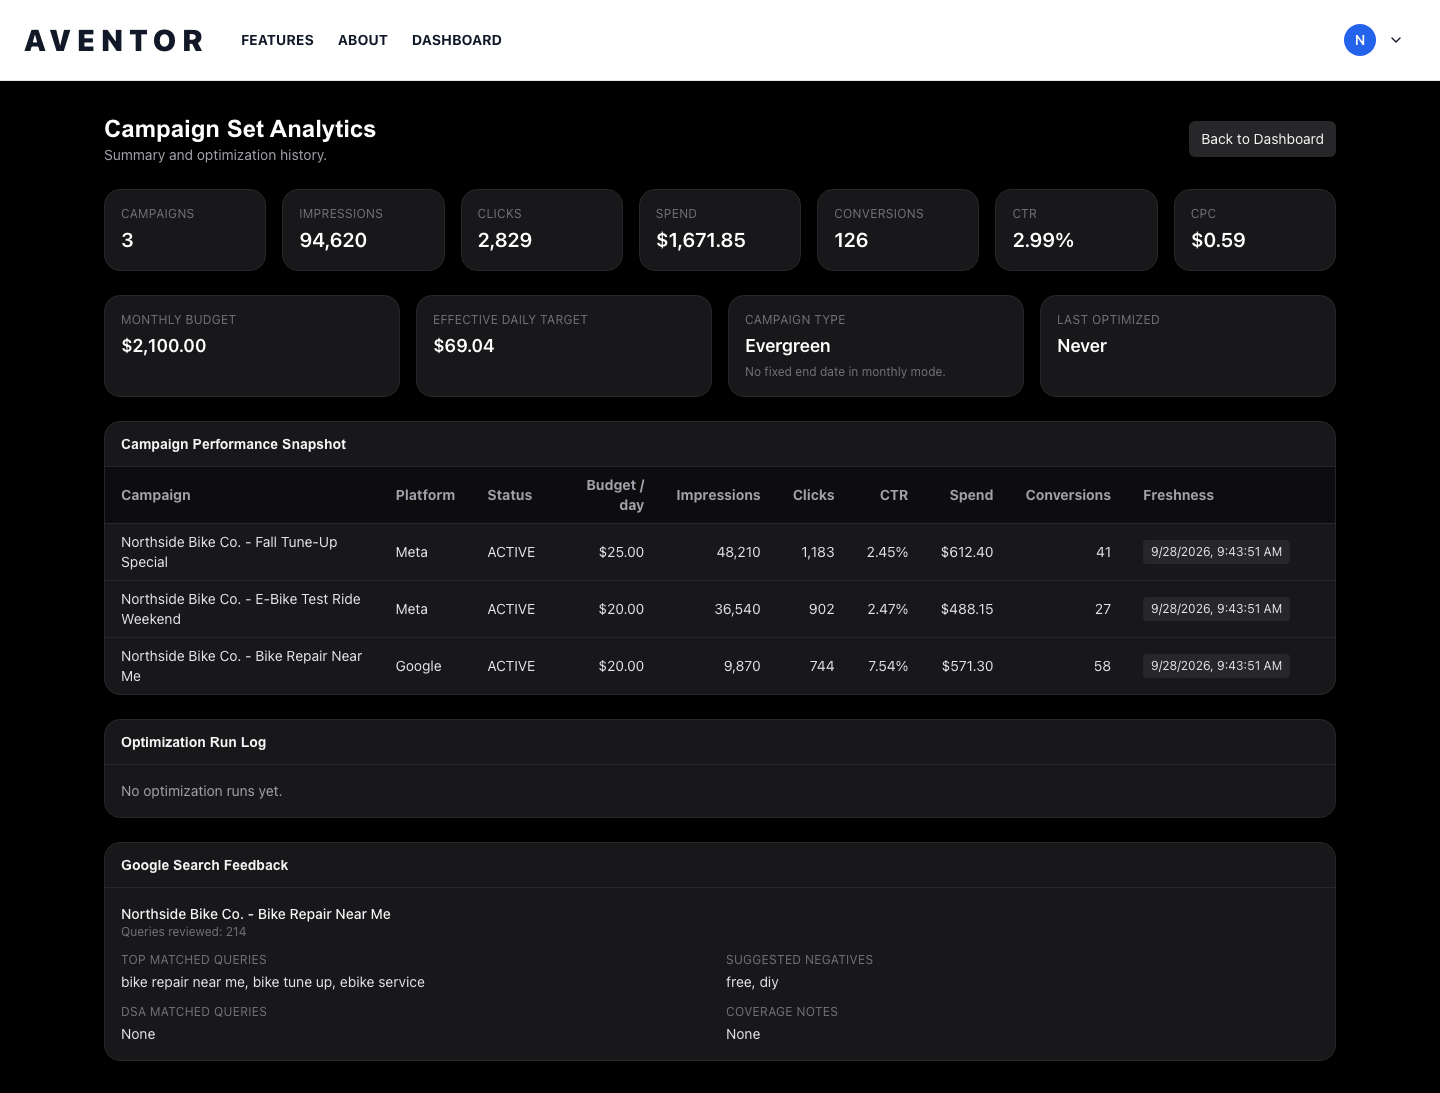Viewport: 1440px width, 1093px height.
Task: Click the 7.54% CTR value
Action: [x=888, y=666]
